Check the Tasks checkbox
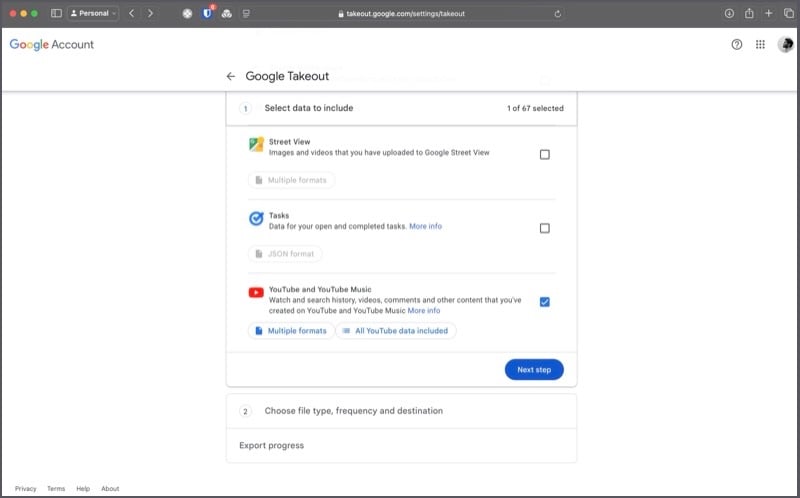The width and height of the screenshot is (800, 498). 544,228
